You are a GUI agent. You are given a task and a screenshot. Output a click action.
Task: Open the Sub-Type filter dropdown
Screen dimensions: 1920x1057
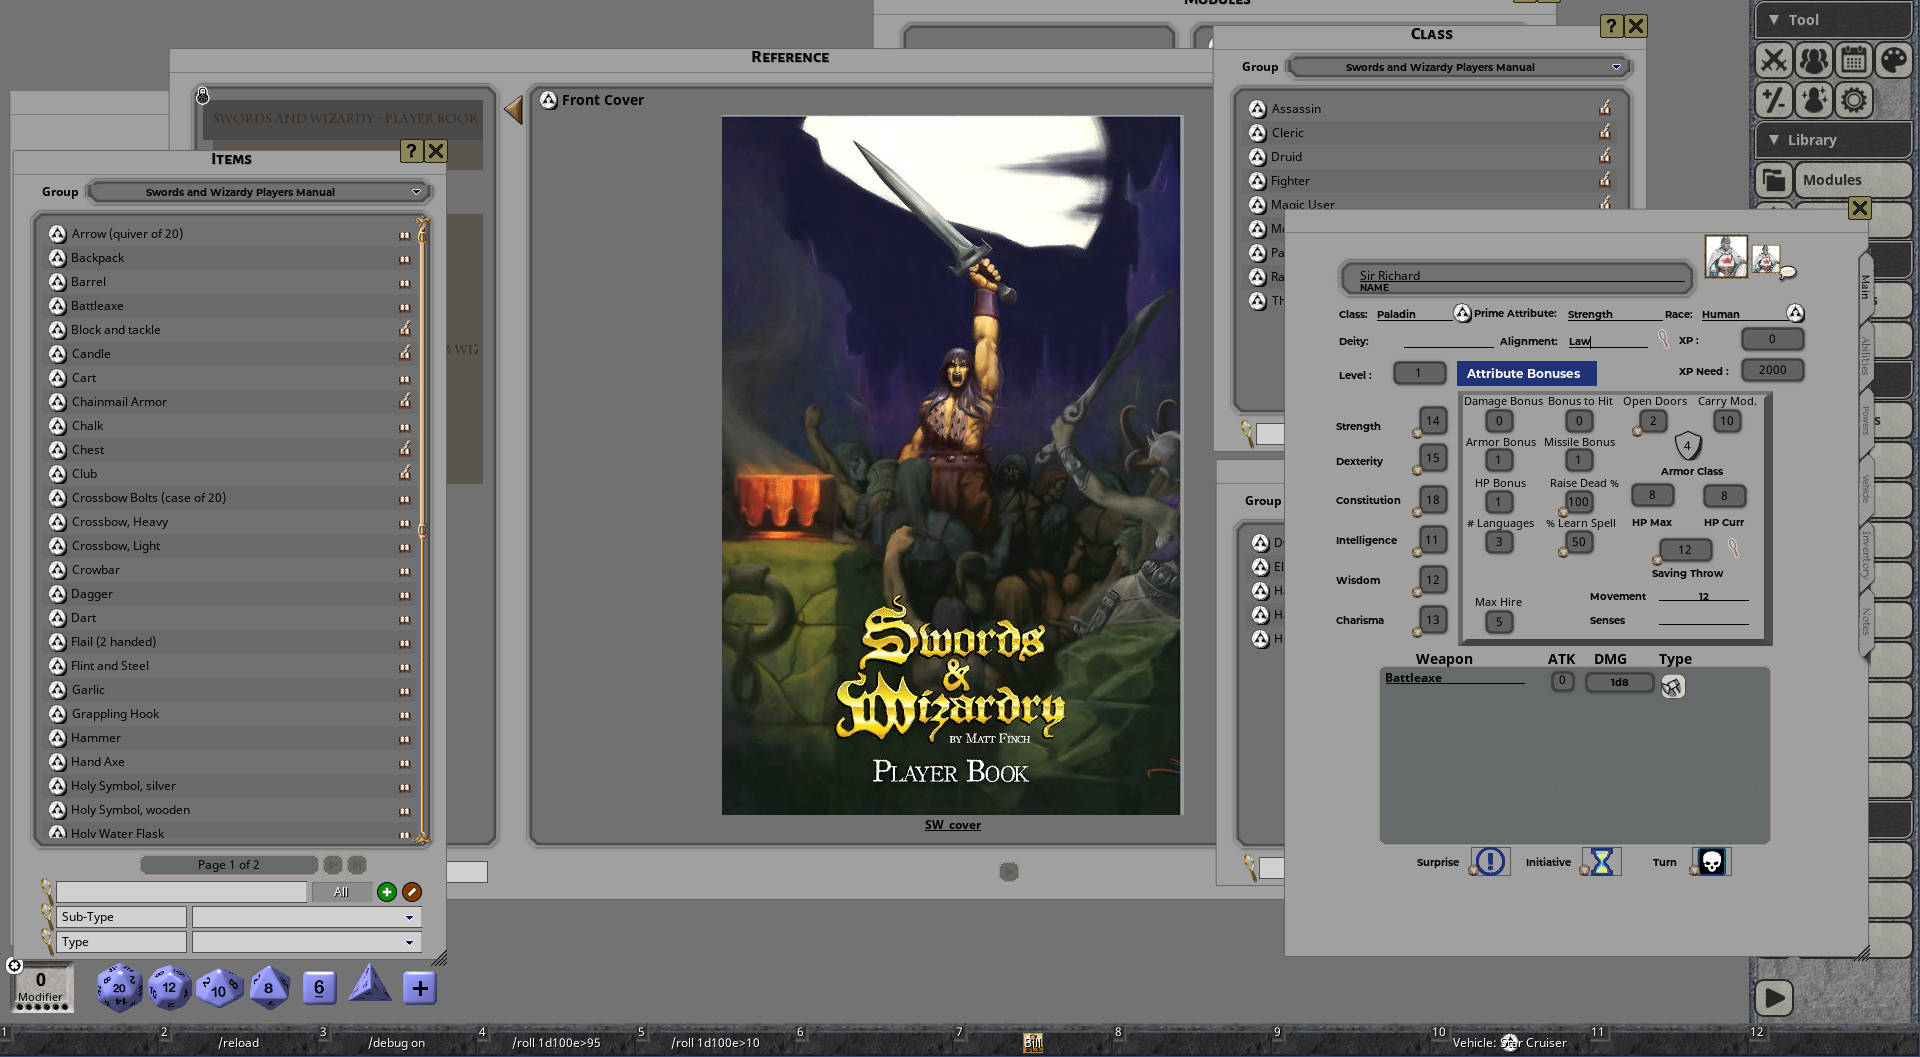tap(306, 917)
